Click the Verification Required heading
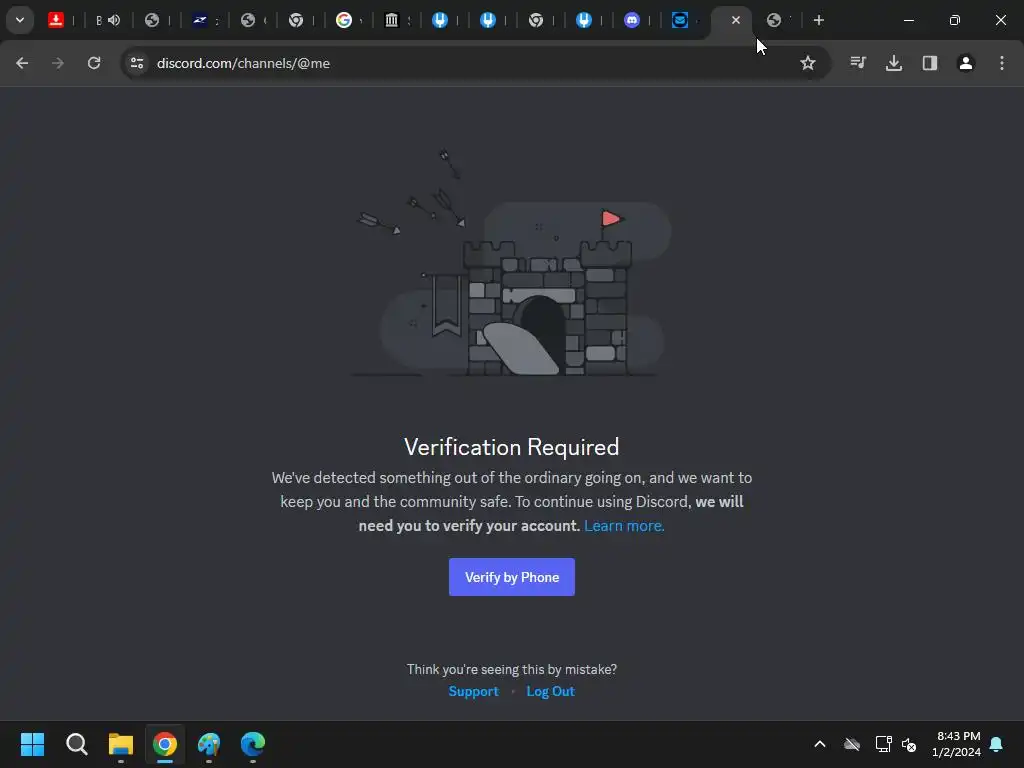The width and height of the screenshot is (1024, 768). pos(512,447)
